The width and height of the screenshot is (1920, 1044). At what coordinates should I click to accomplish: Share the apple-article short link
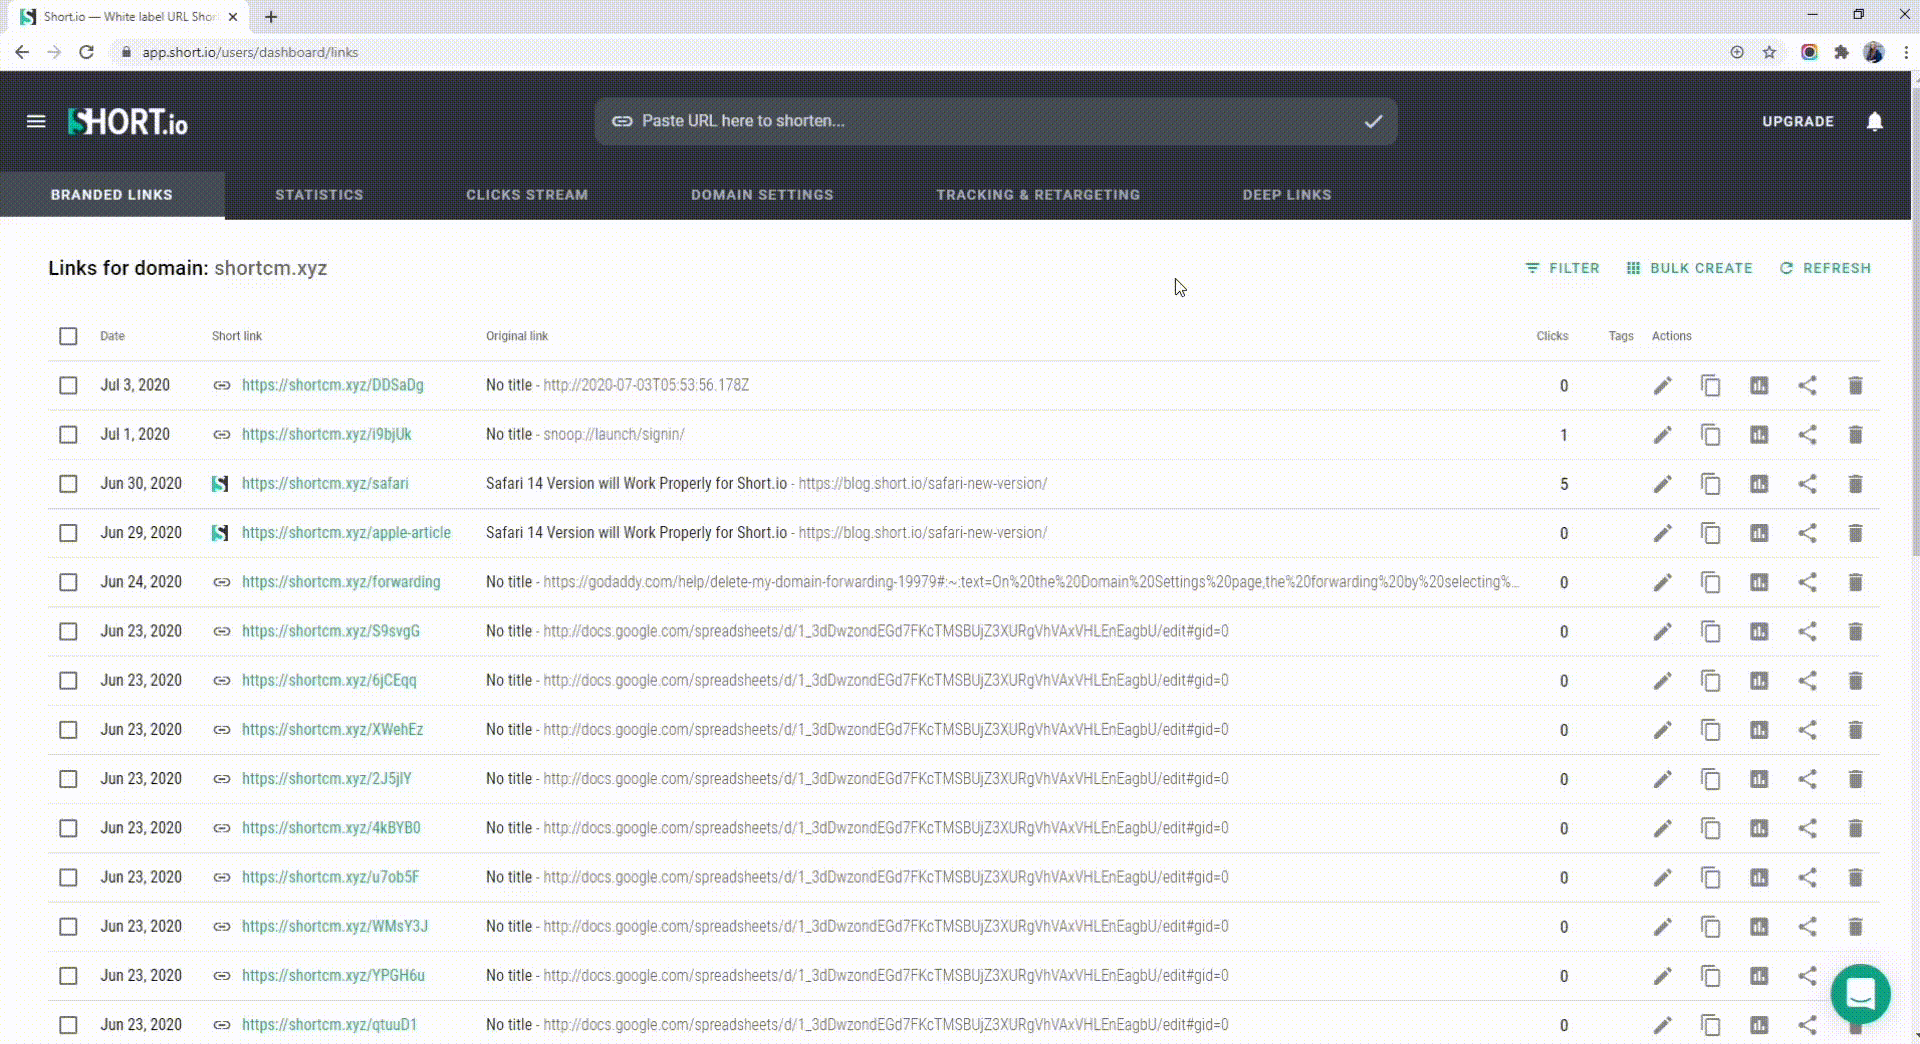point(1807,533)
